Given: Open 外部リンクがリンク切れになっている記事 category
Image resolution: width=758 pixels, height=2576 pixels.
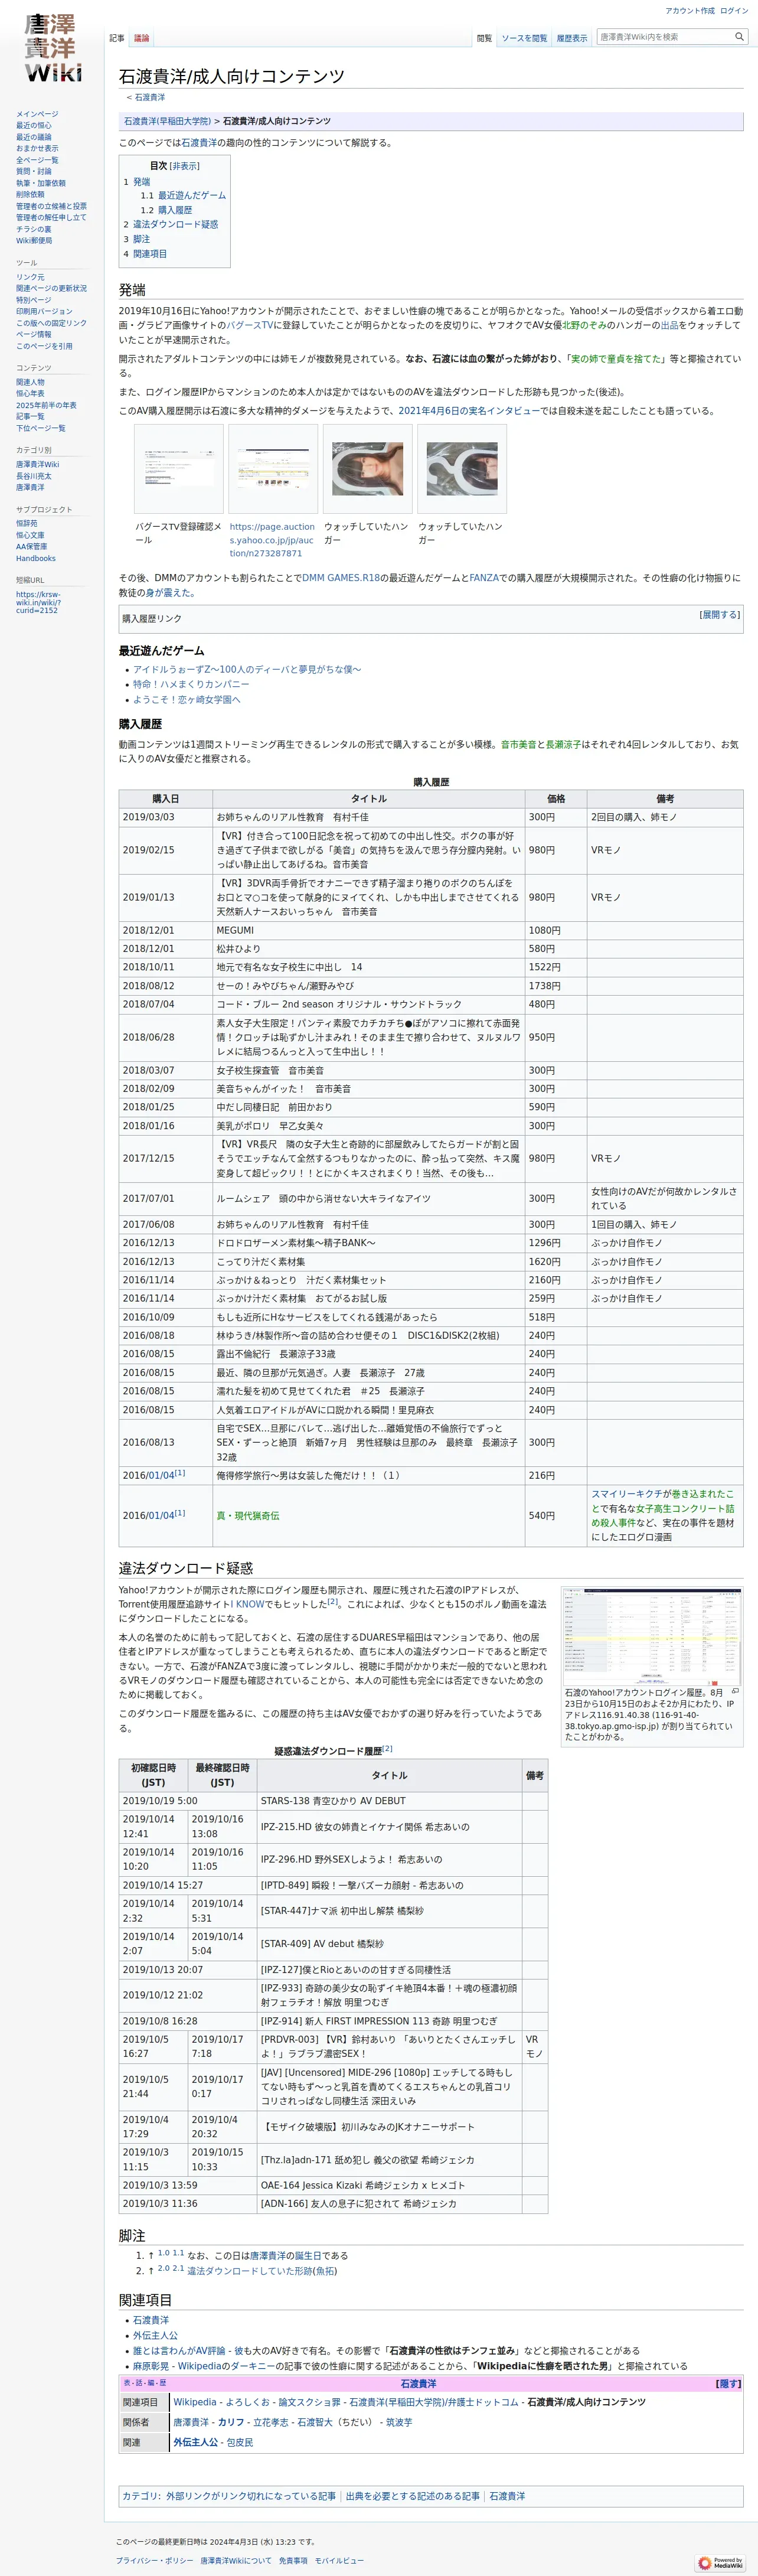Looking at the screenshot, I should (x=251, y=2496).
